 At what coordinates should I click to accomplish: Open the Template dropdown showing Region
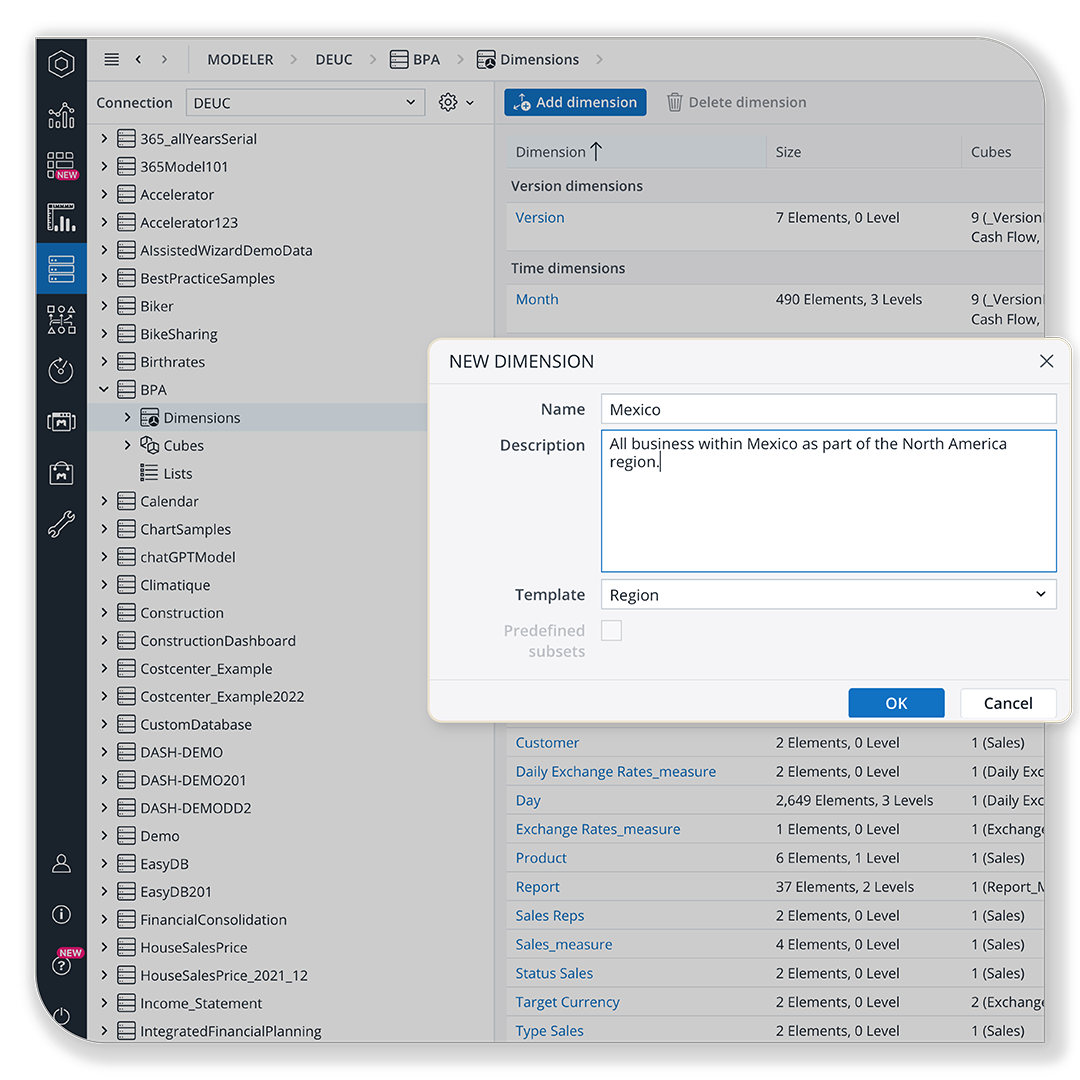click(828, 595)
